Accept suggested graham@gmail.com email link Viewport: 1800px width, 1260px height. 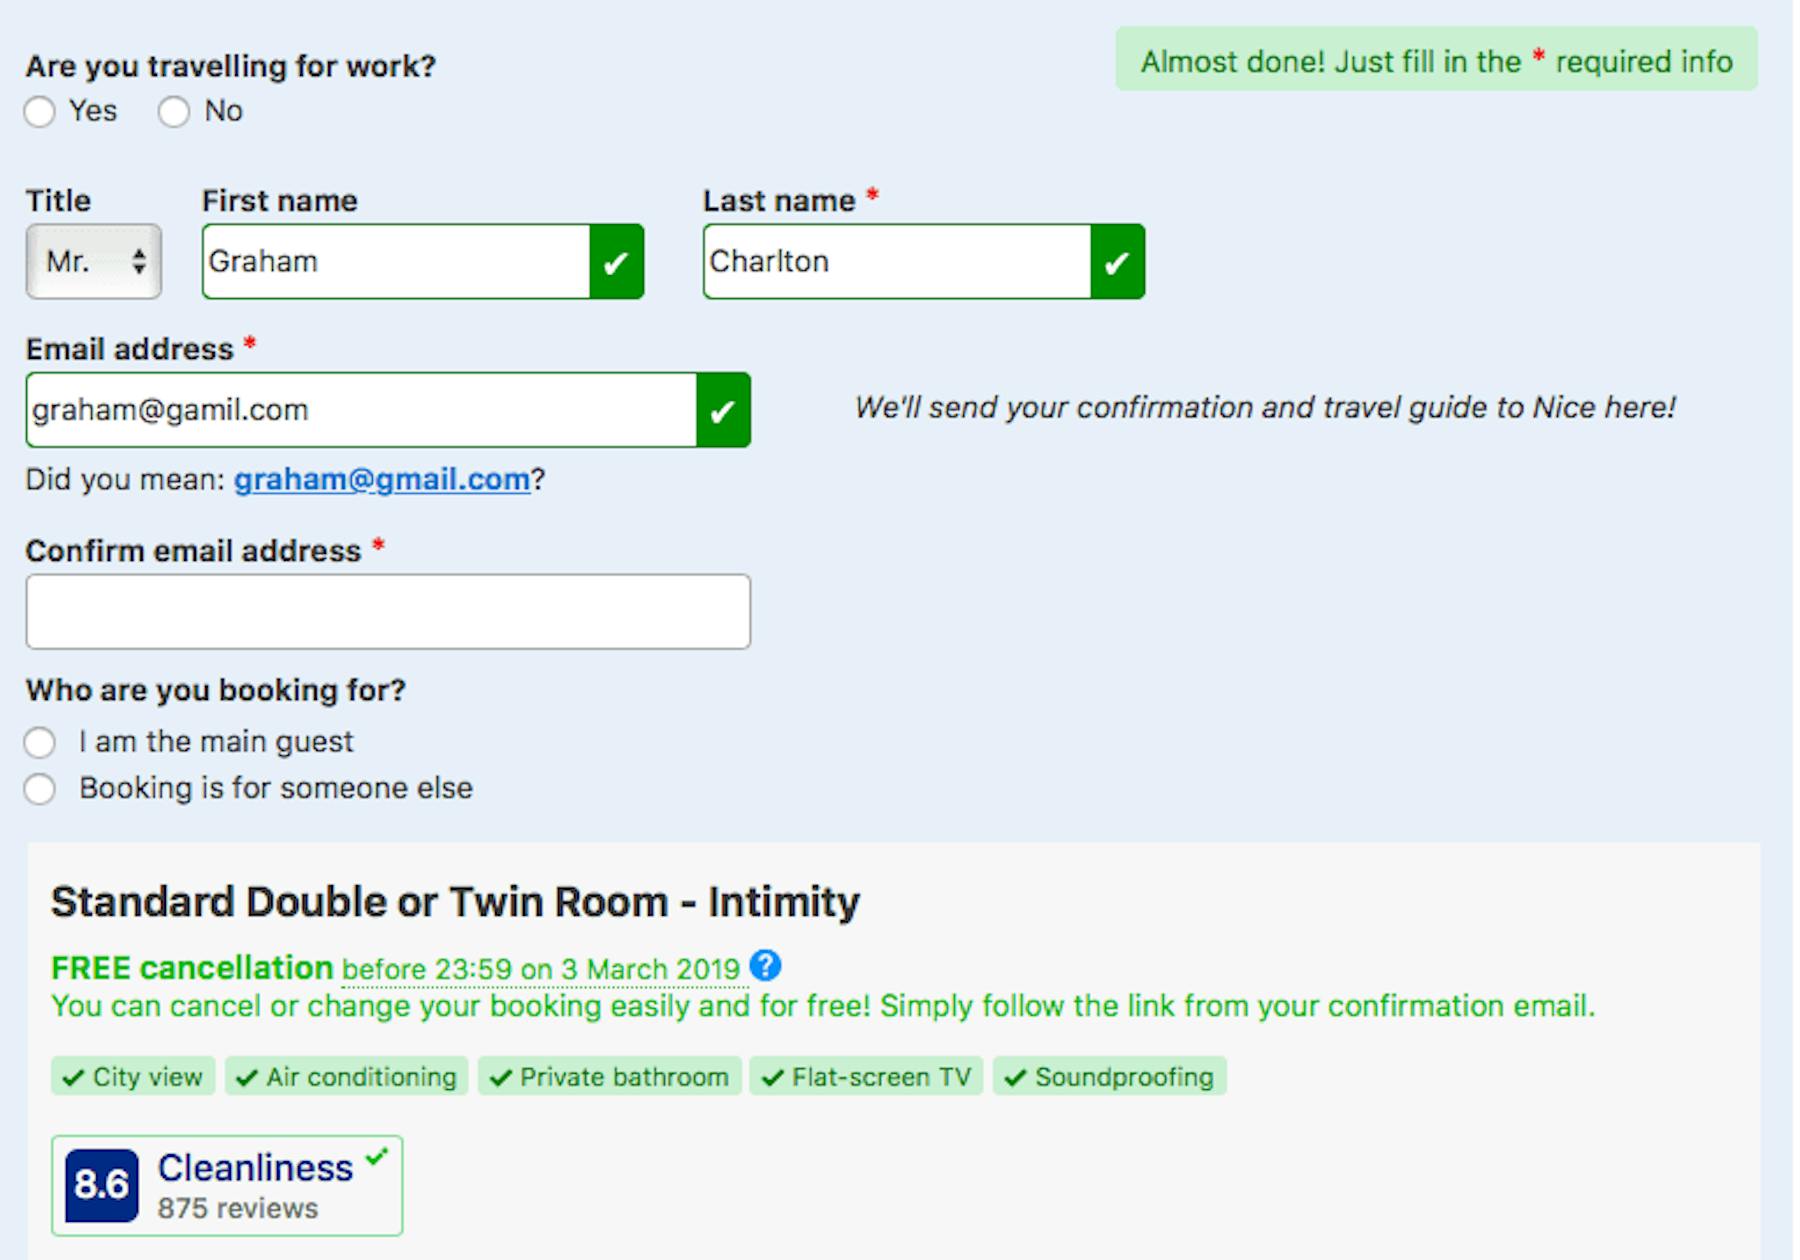(x=382, y=480)
